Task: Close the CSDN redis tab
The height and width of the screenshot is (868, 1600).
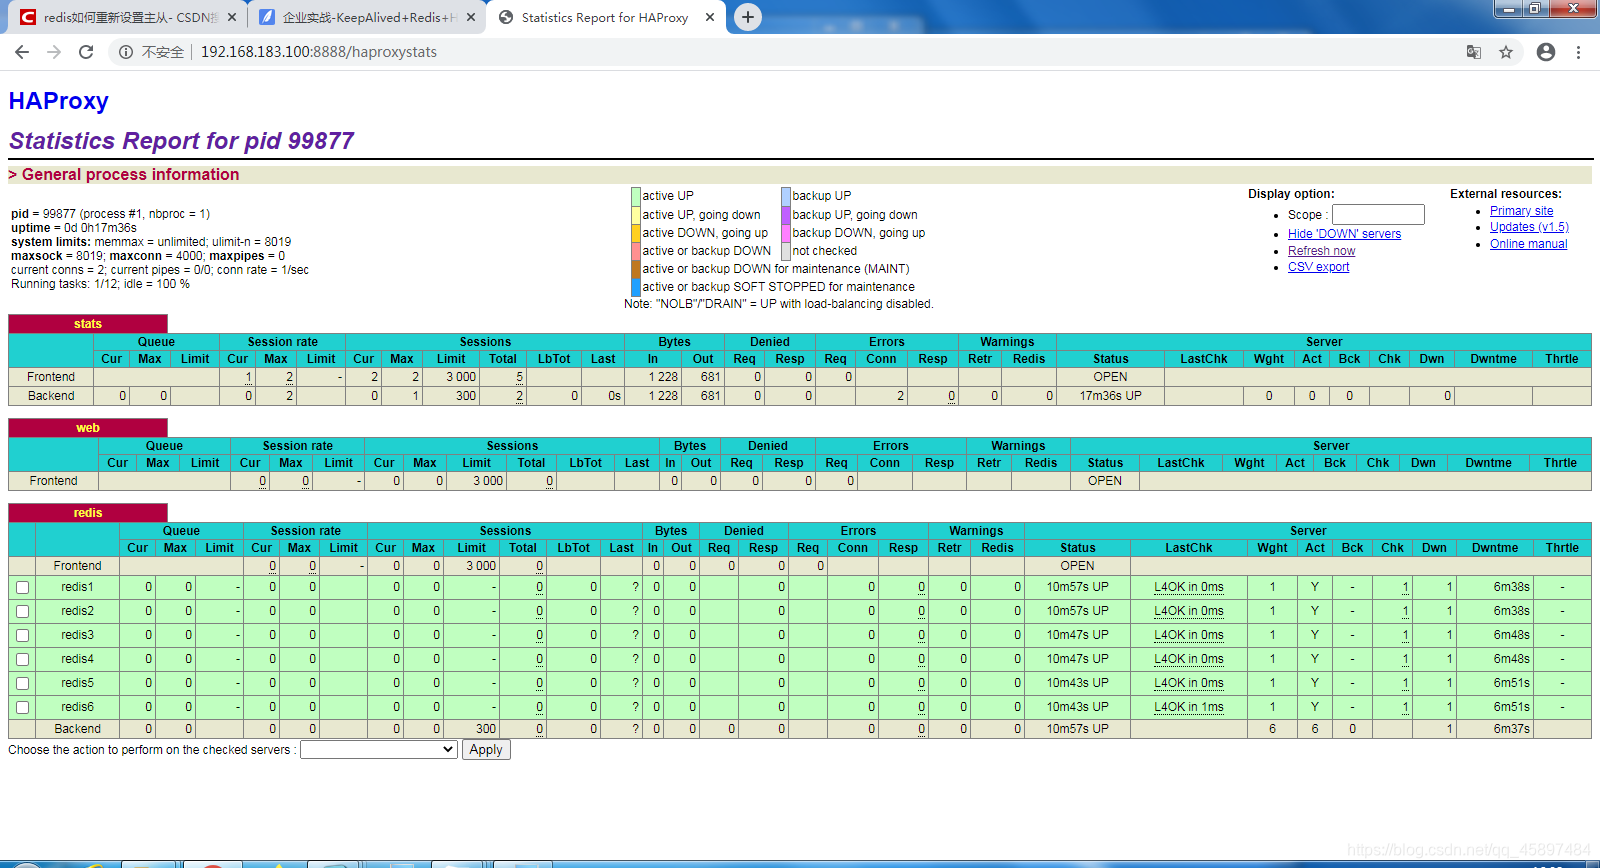Action: pos(232,17)
